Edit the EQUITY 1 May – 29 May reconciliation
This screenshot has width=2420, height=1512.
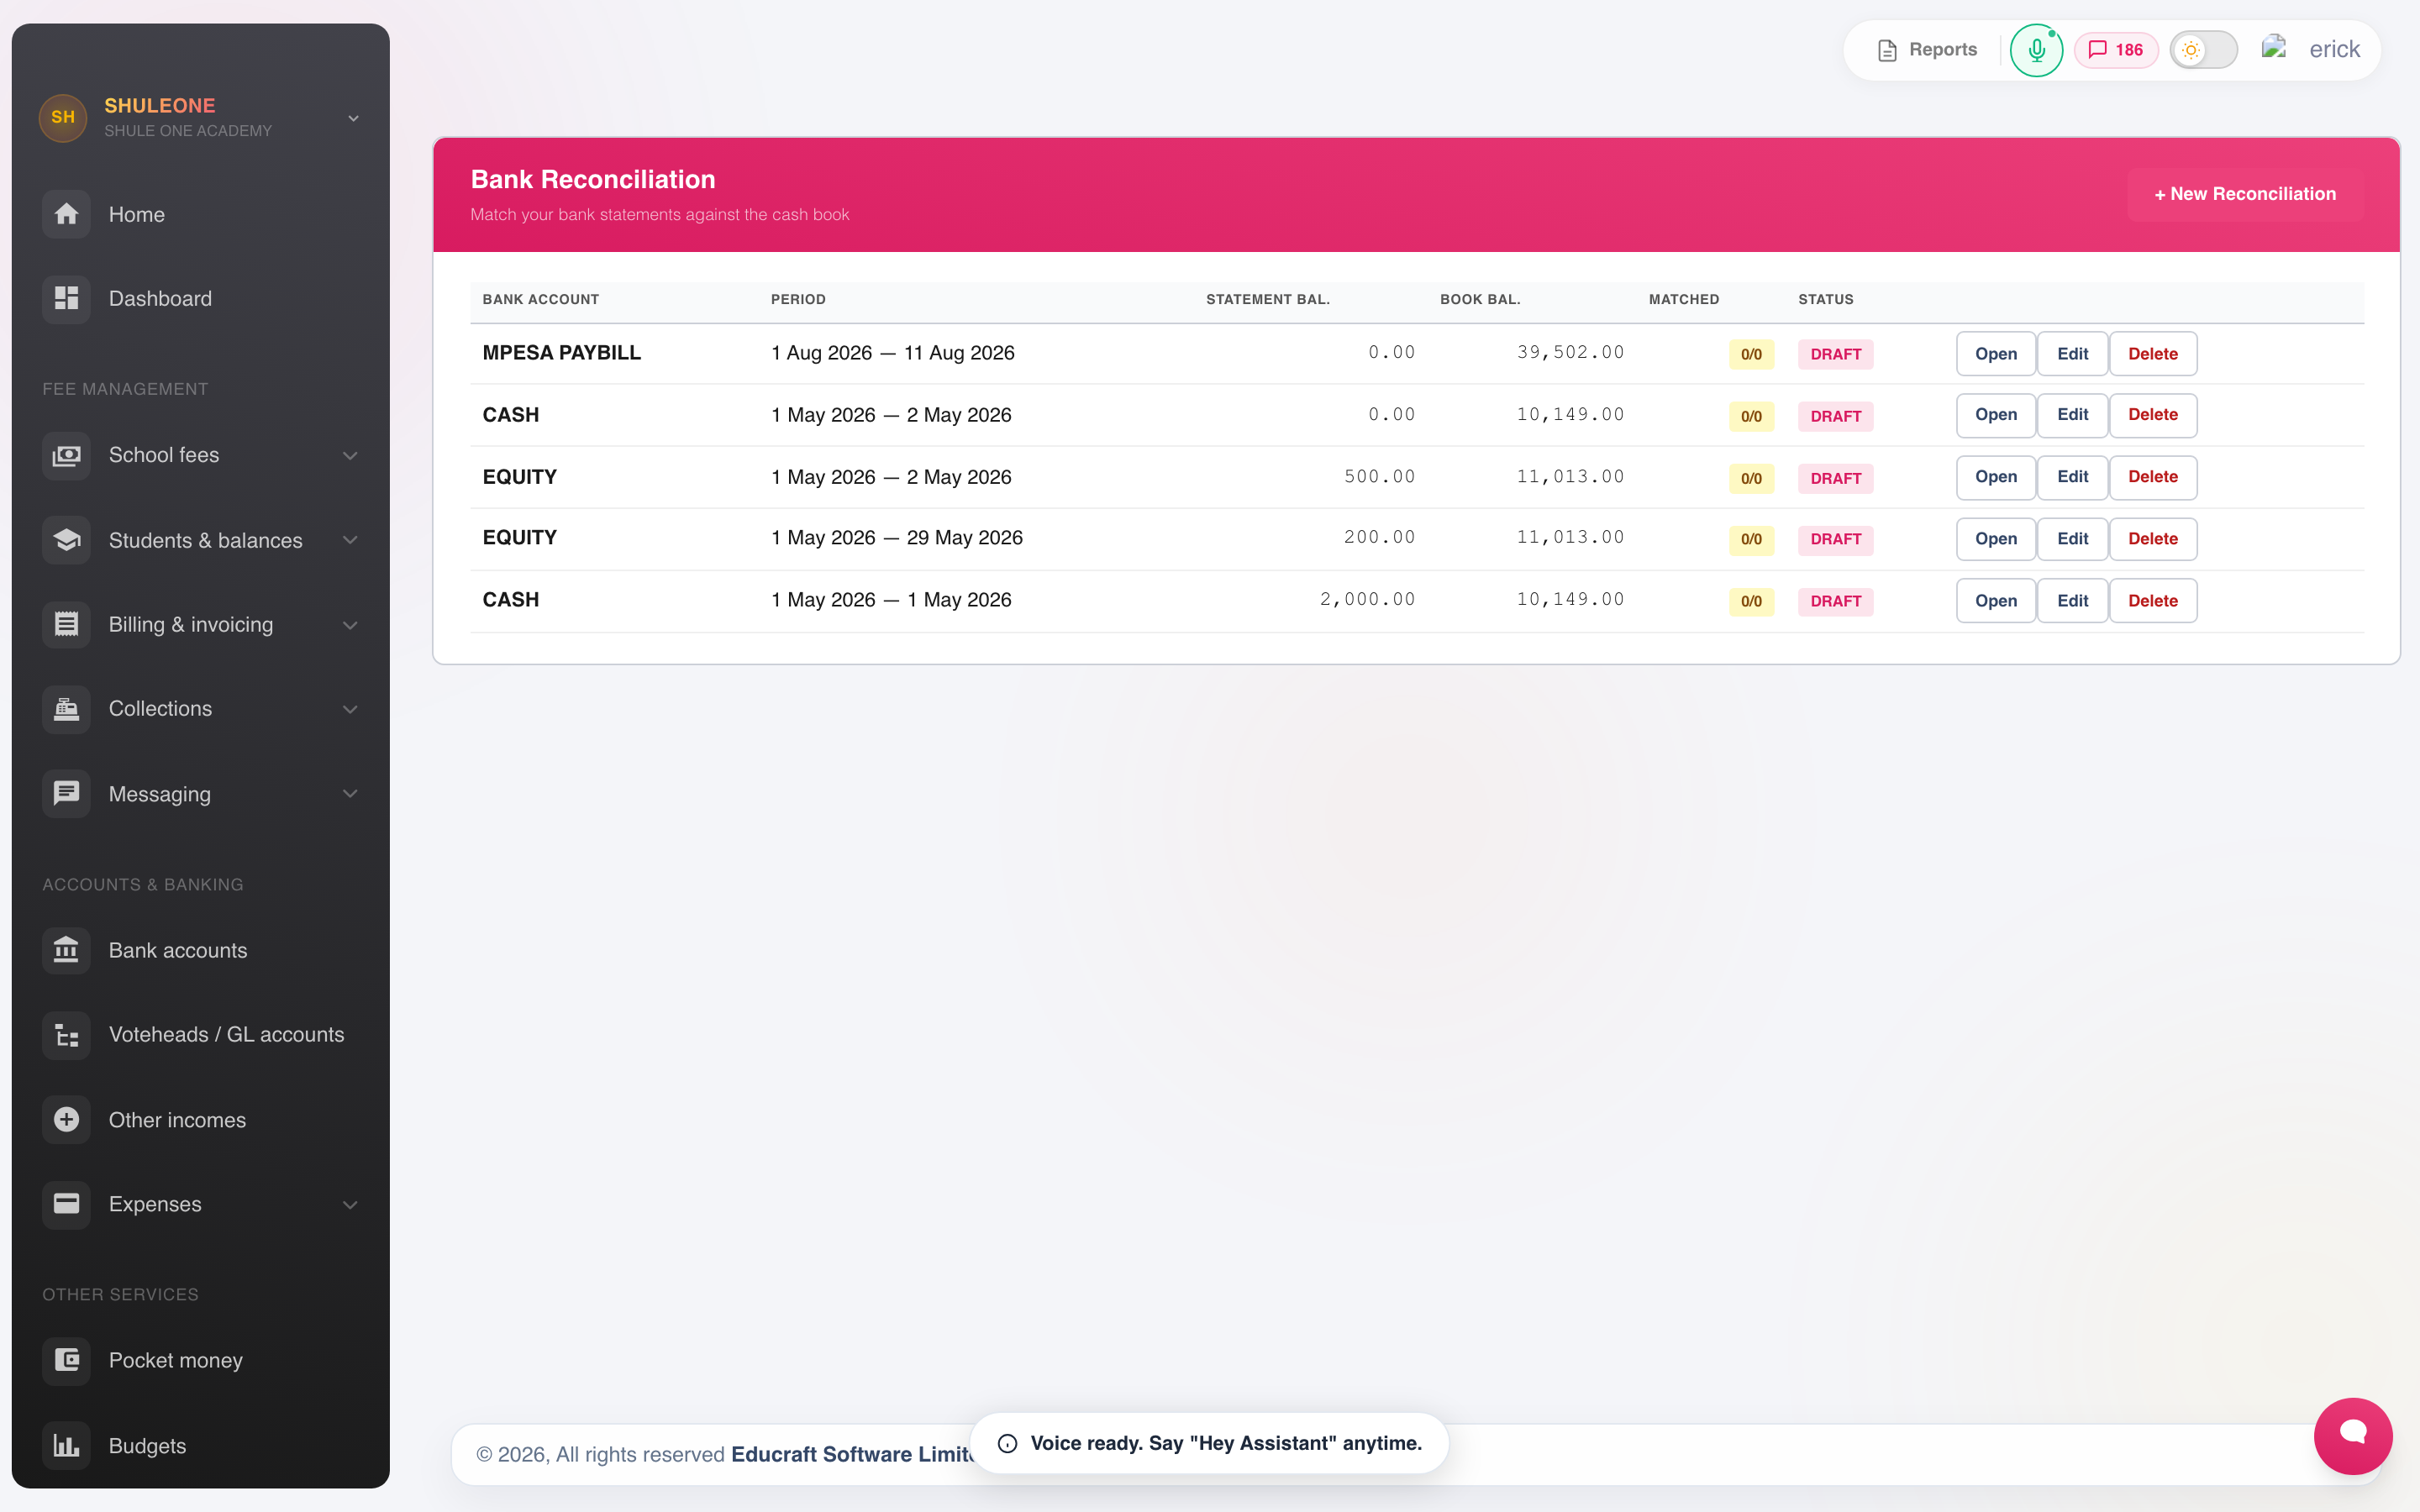click(2072, 539)
